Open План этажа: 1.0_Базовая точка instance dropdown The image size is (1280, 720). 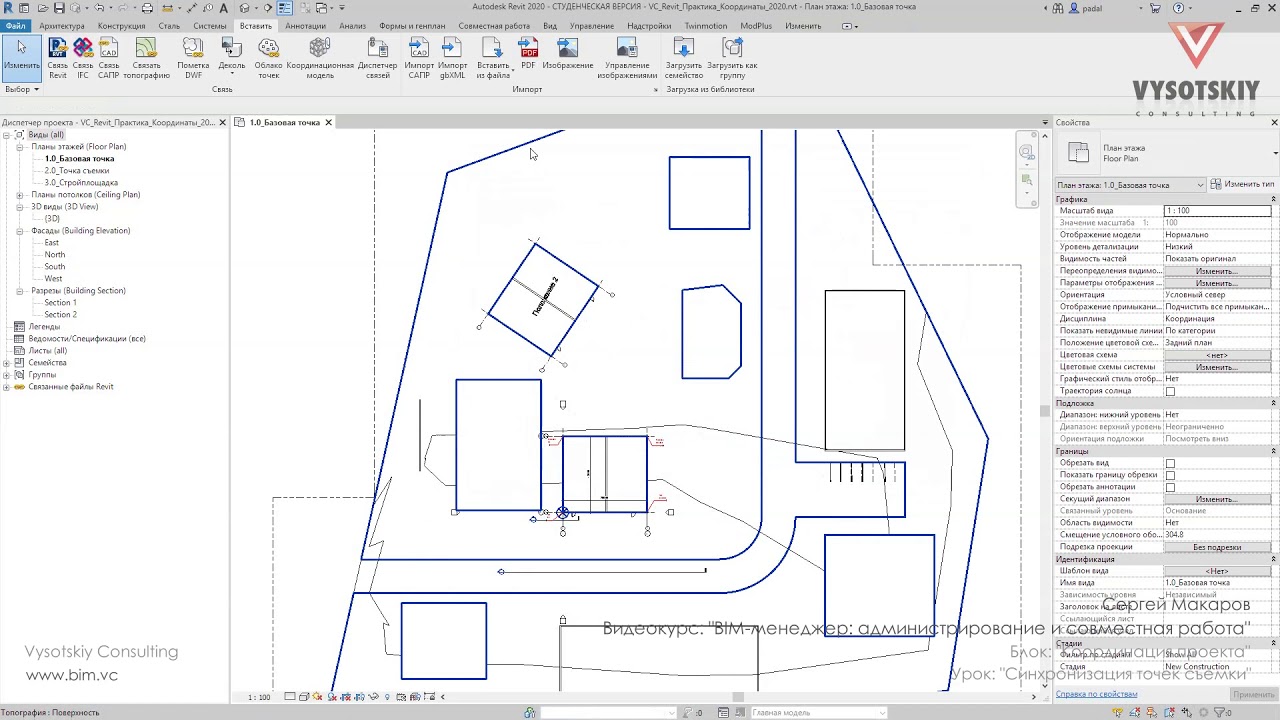click(1131, 185)
